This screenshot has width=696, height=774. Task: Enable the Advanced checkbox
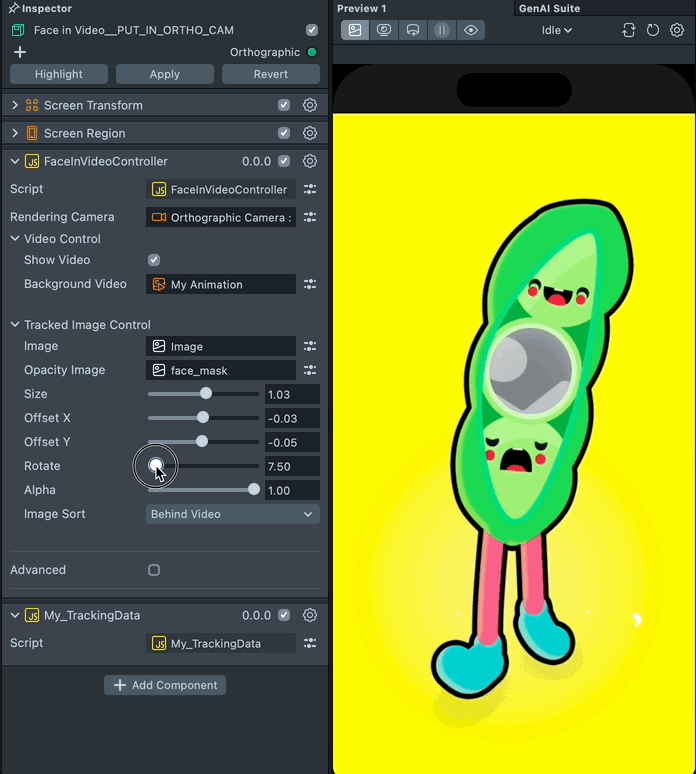tap(154, 570)
